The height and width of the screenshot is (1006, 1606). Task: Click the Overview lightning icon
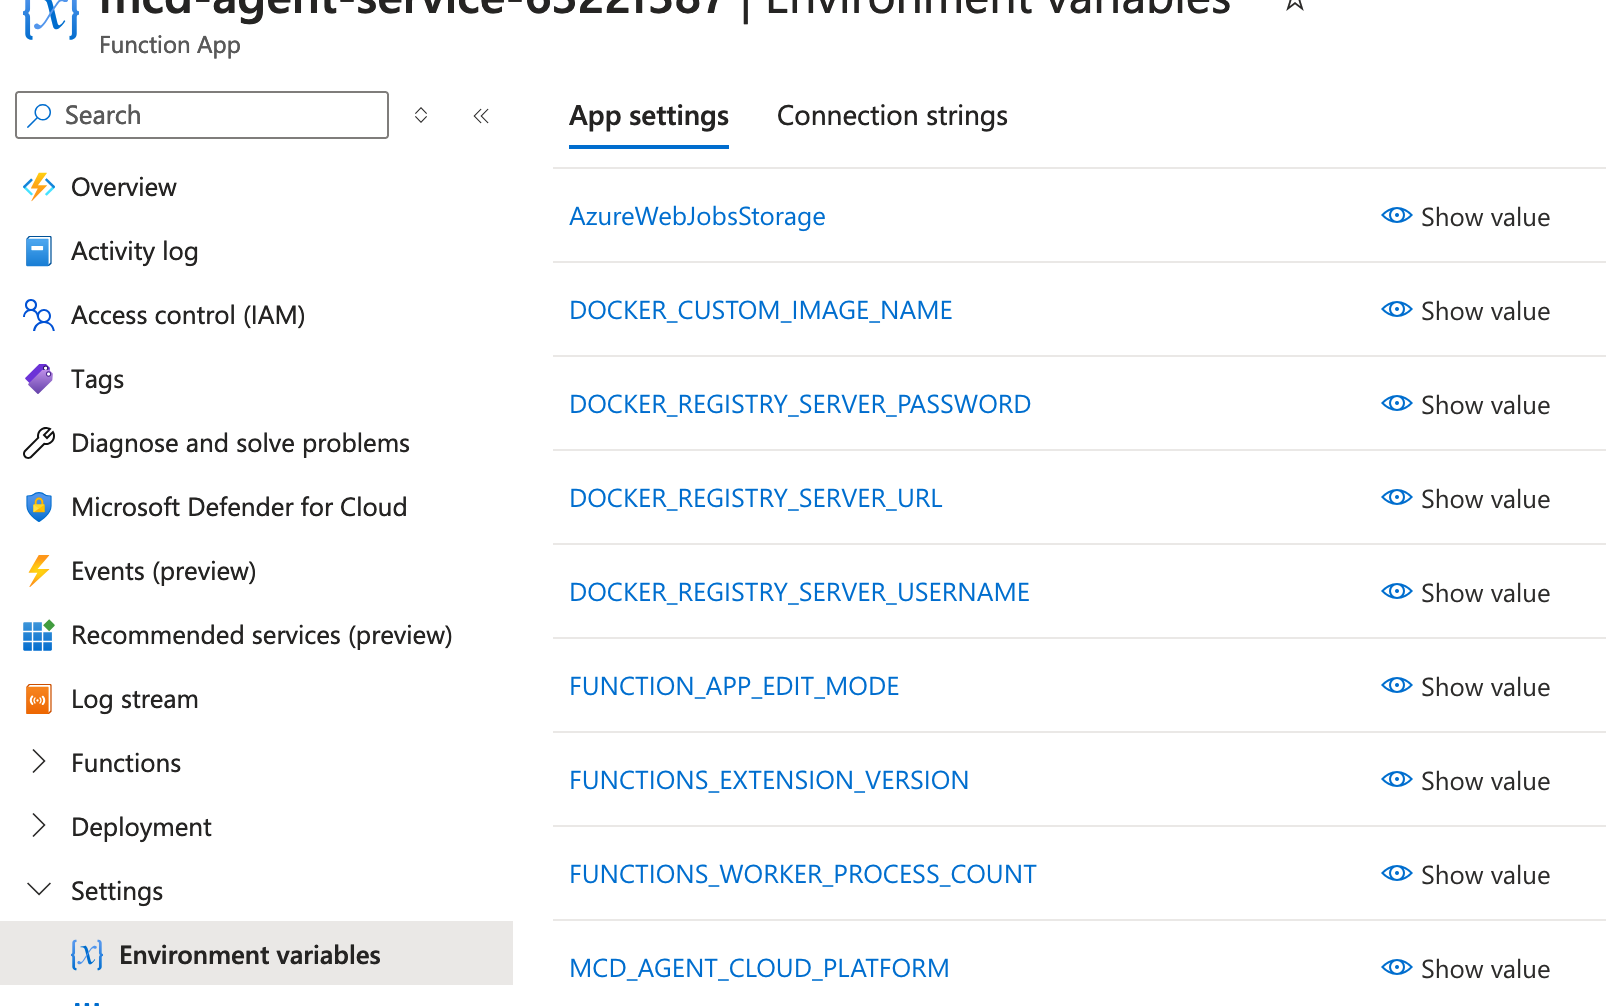pyautogui.click(x=39, y=187)
